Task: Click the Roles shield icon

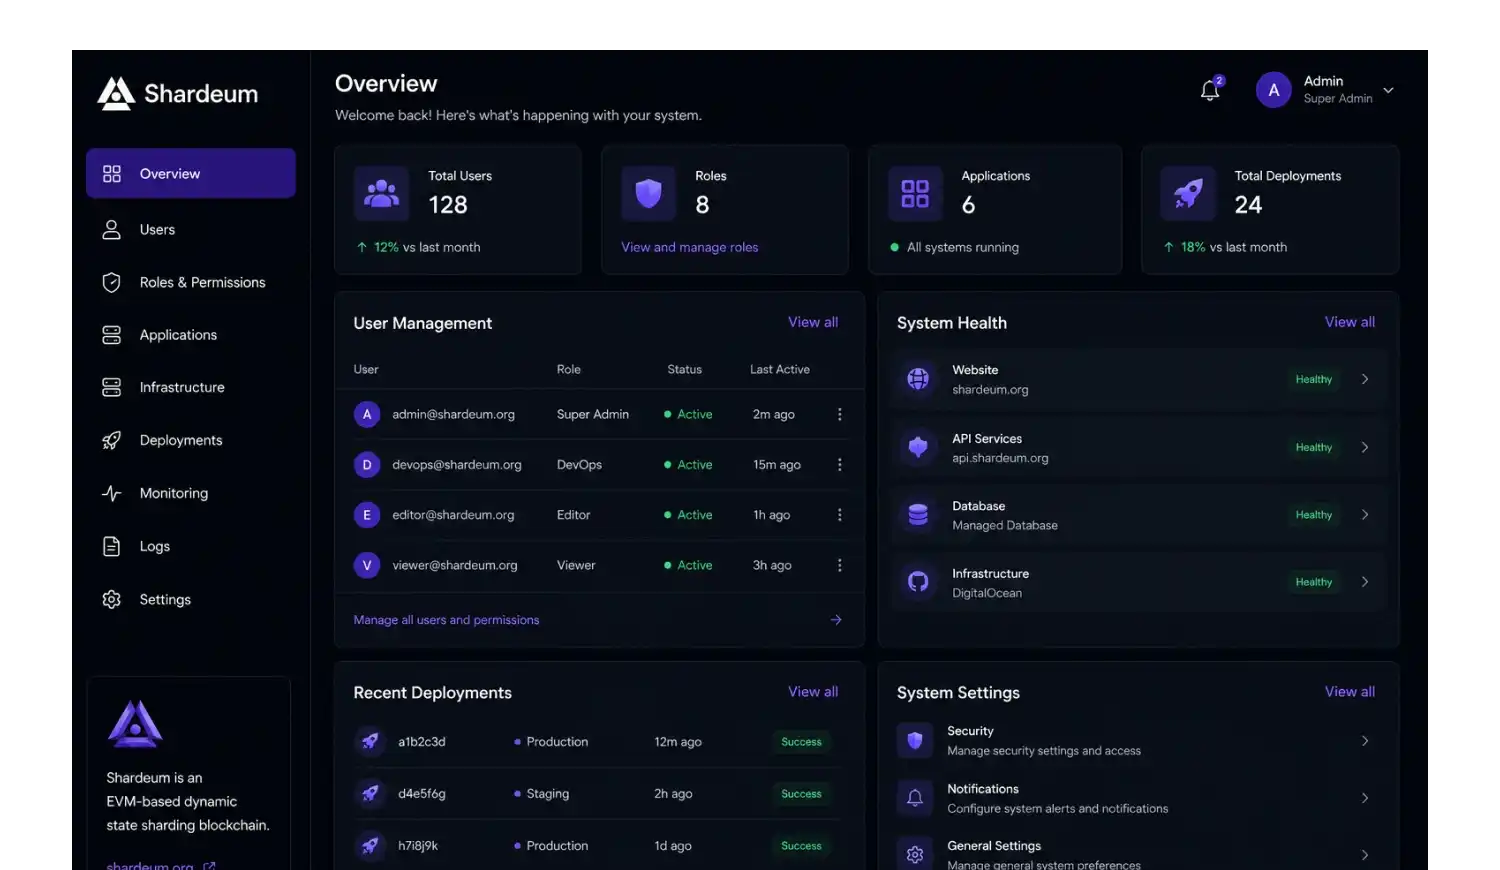Action: click(x=648, y=193)
